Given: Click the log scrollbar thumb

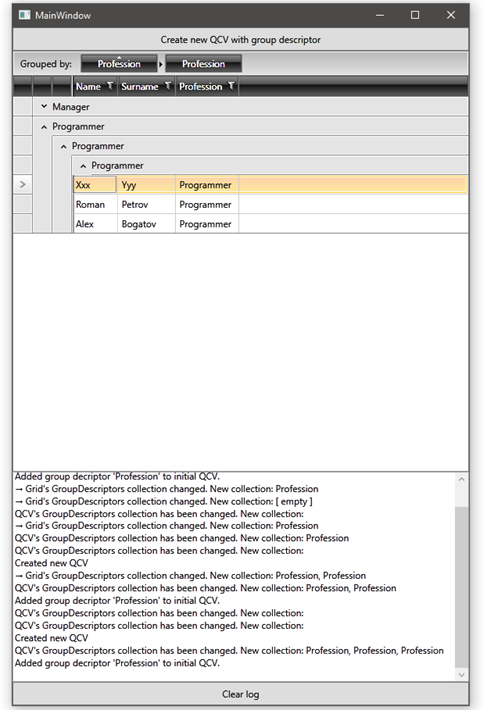Looking at the screenshot, I should (461, 587).
